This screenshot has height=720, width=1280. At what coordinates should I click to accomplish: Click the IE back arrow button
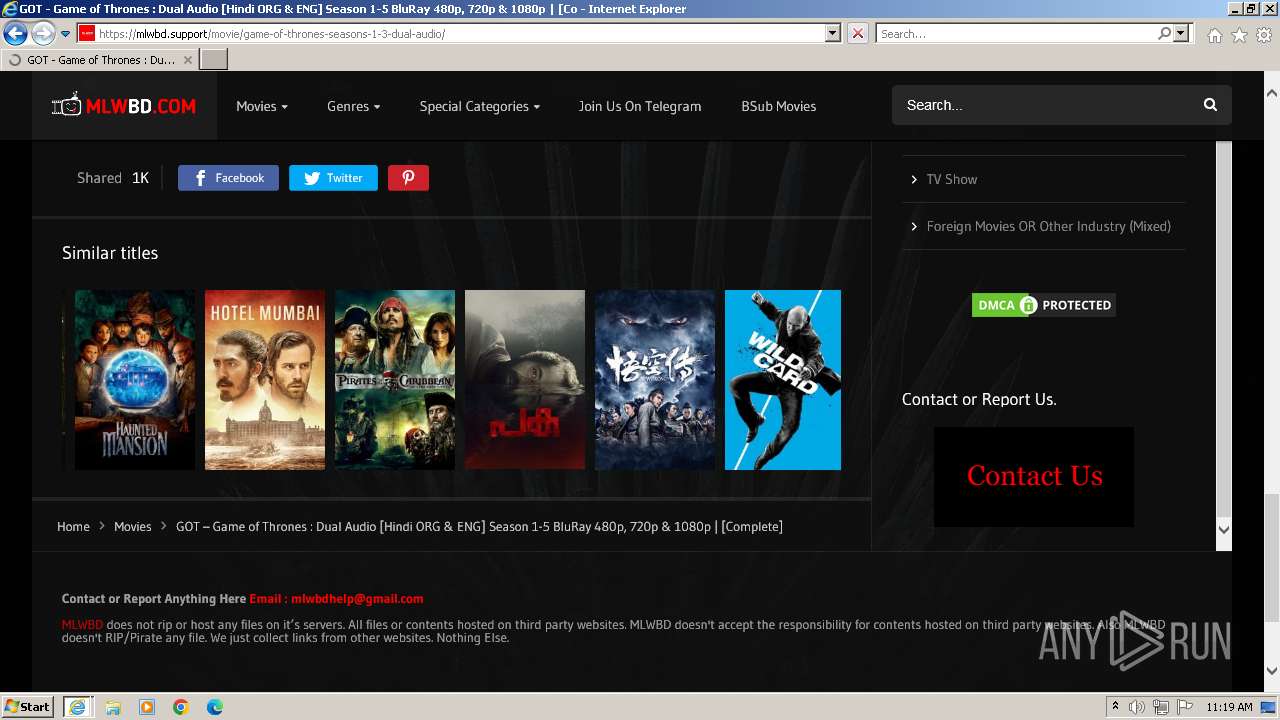click(15, 34)
